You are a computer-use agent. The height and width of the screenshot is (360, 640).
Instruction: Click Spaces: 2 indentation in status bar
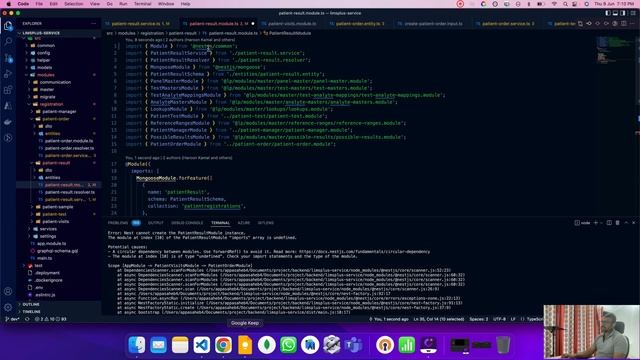[479, 319]
